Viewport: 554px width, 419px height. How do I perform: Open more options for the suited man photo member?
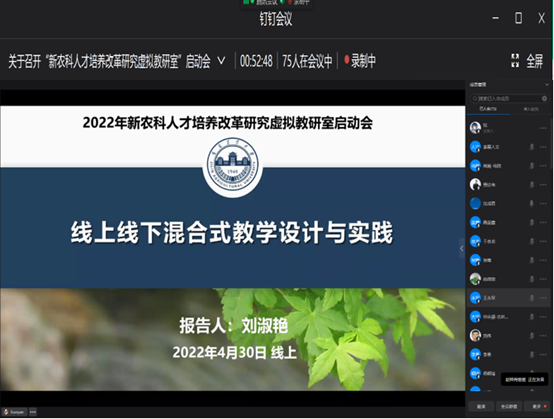point(543,184)
